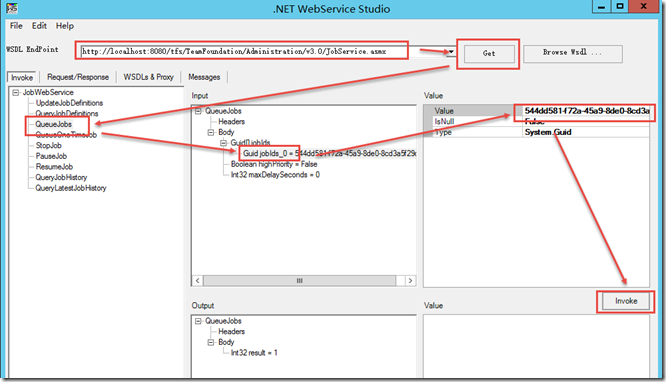Select Headers under Output QueueJobs
The image size is (666, 382).
pos(231,331)
